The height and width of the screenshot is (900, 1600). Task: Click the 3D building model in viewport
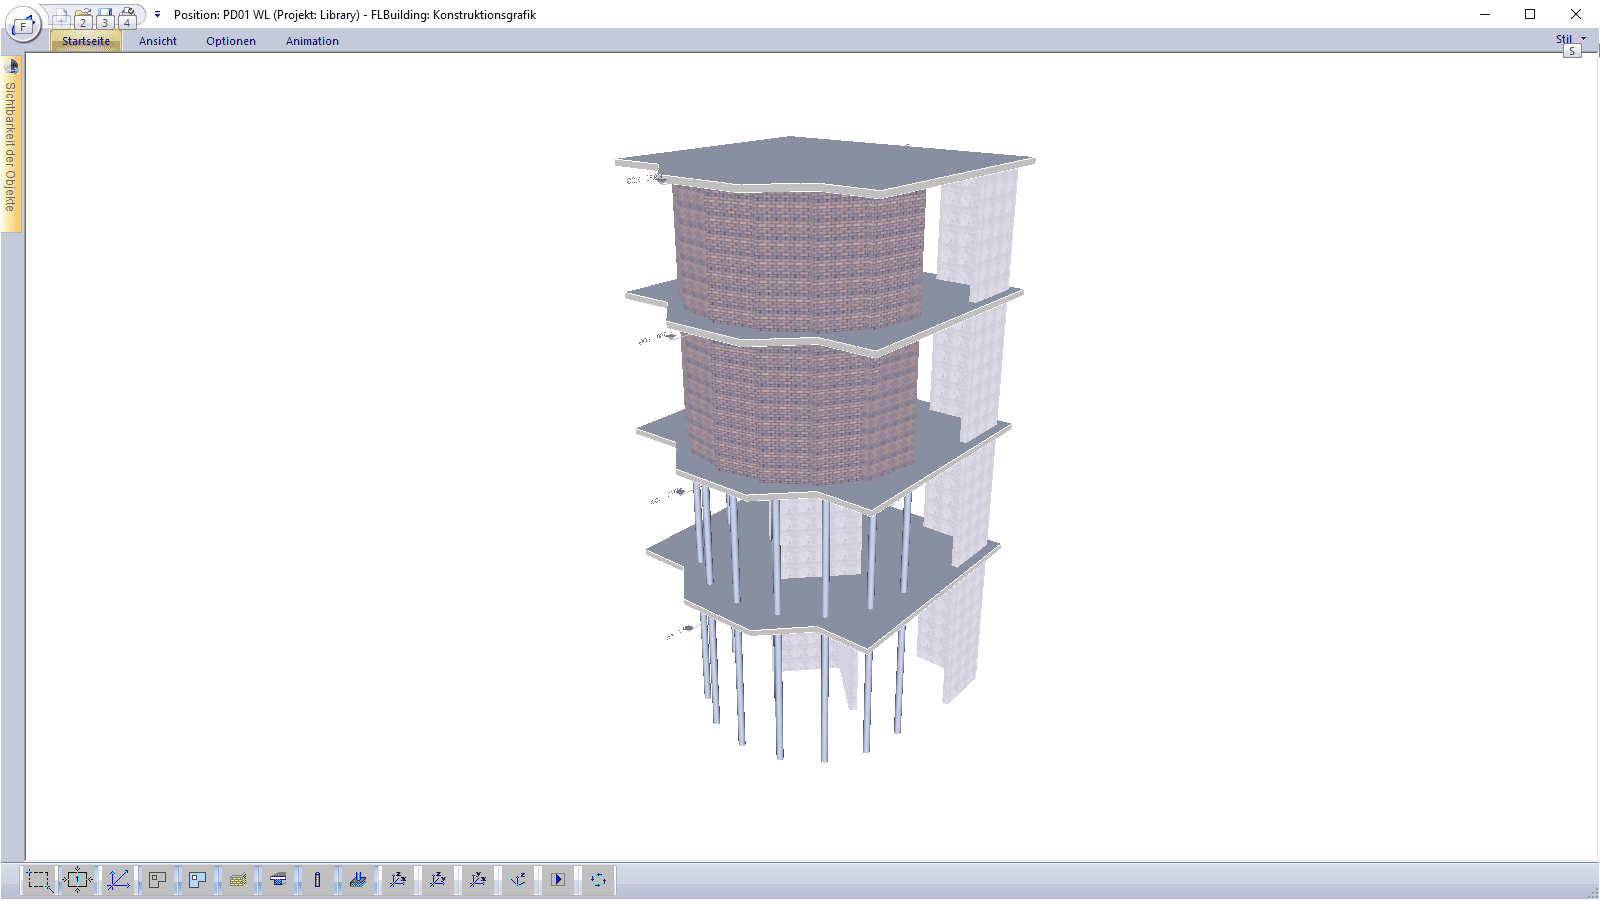coord(825,448)
